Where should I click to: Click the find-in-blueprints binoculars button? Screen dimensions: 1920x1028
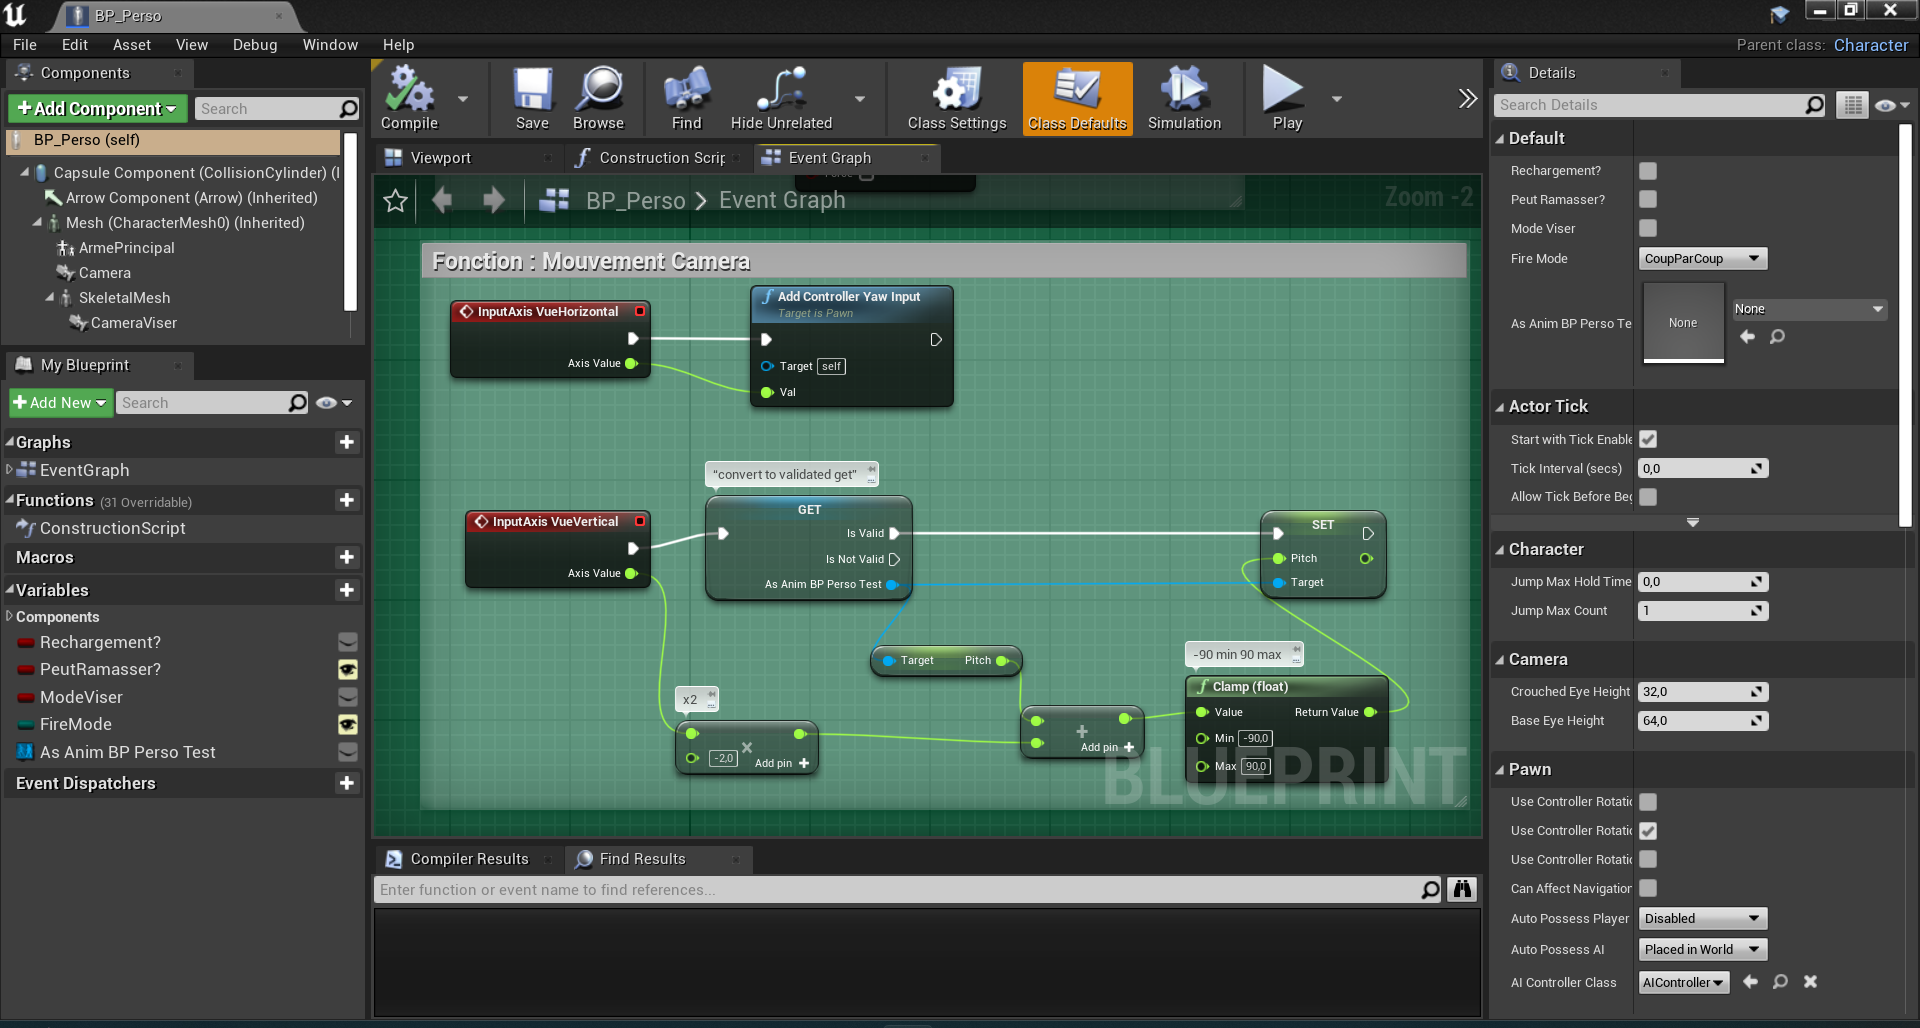[x=1462, y=889]
